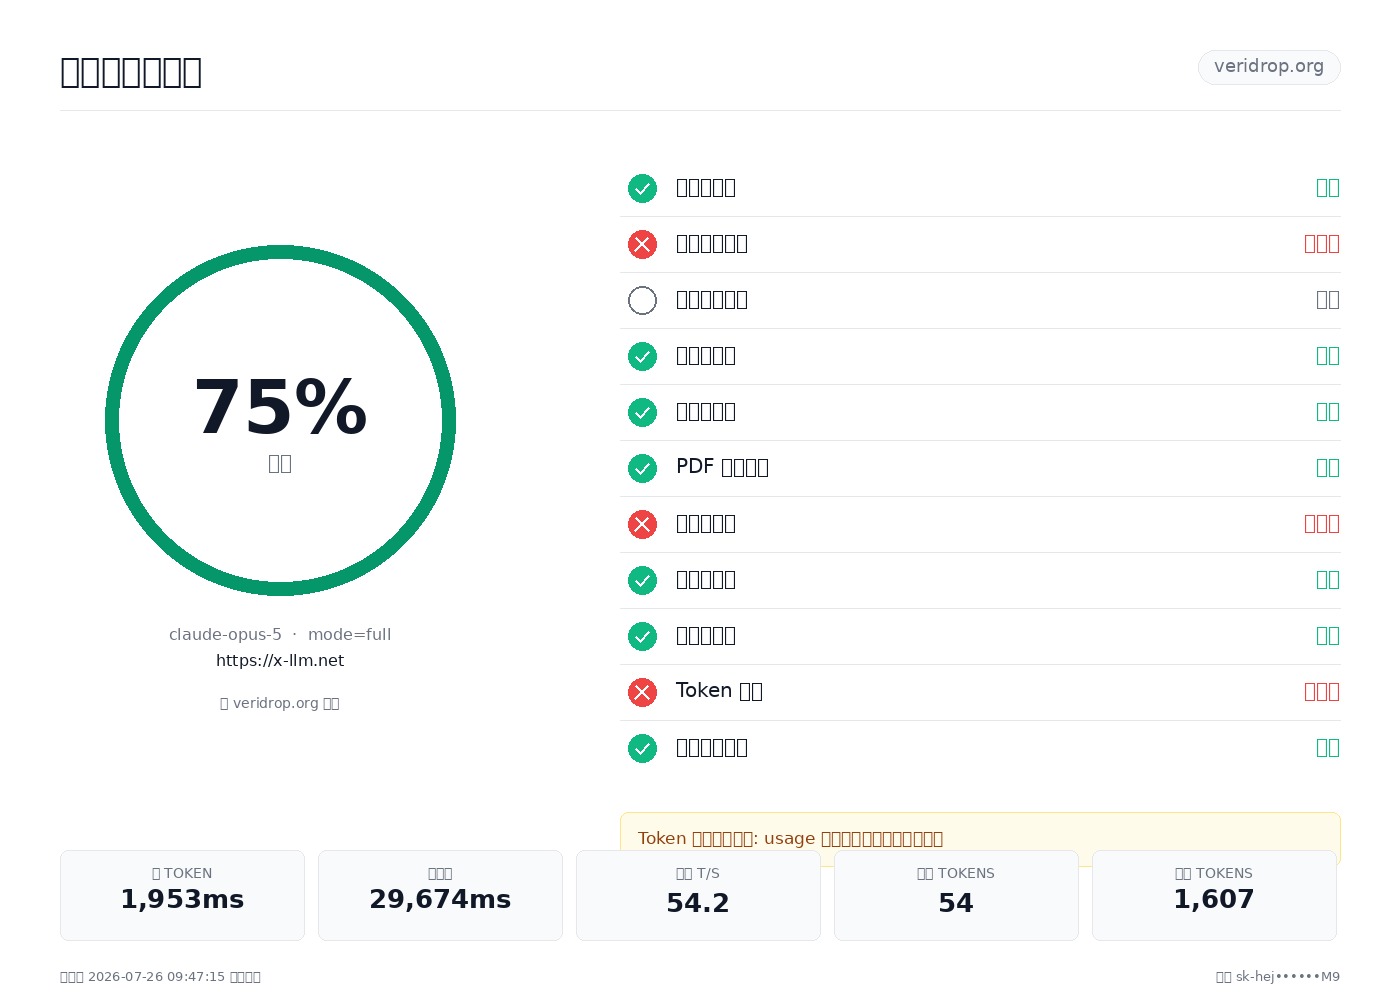Click the 75% circular score ring
1400x1000 pixels.
(280, 420)
